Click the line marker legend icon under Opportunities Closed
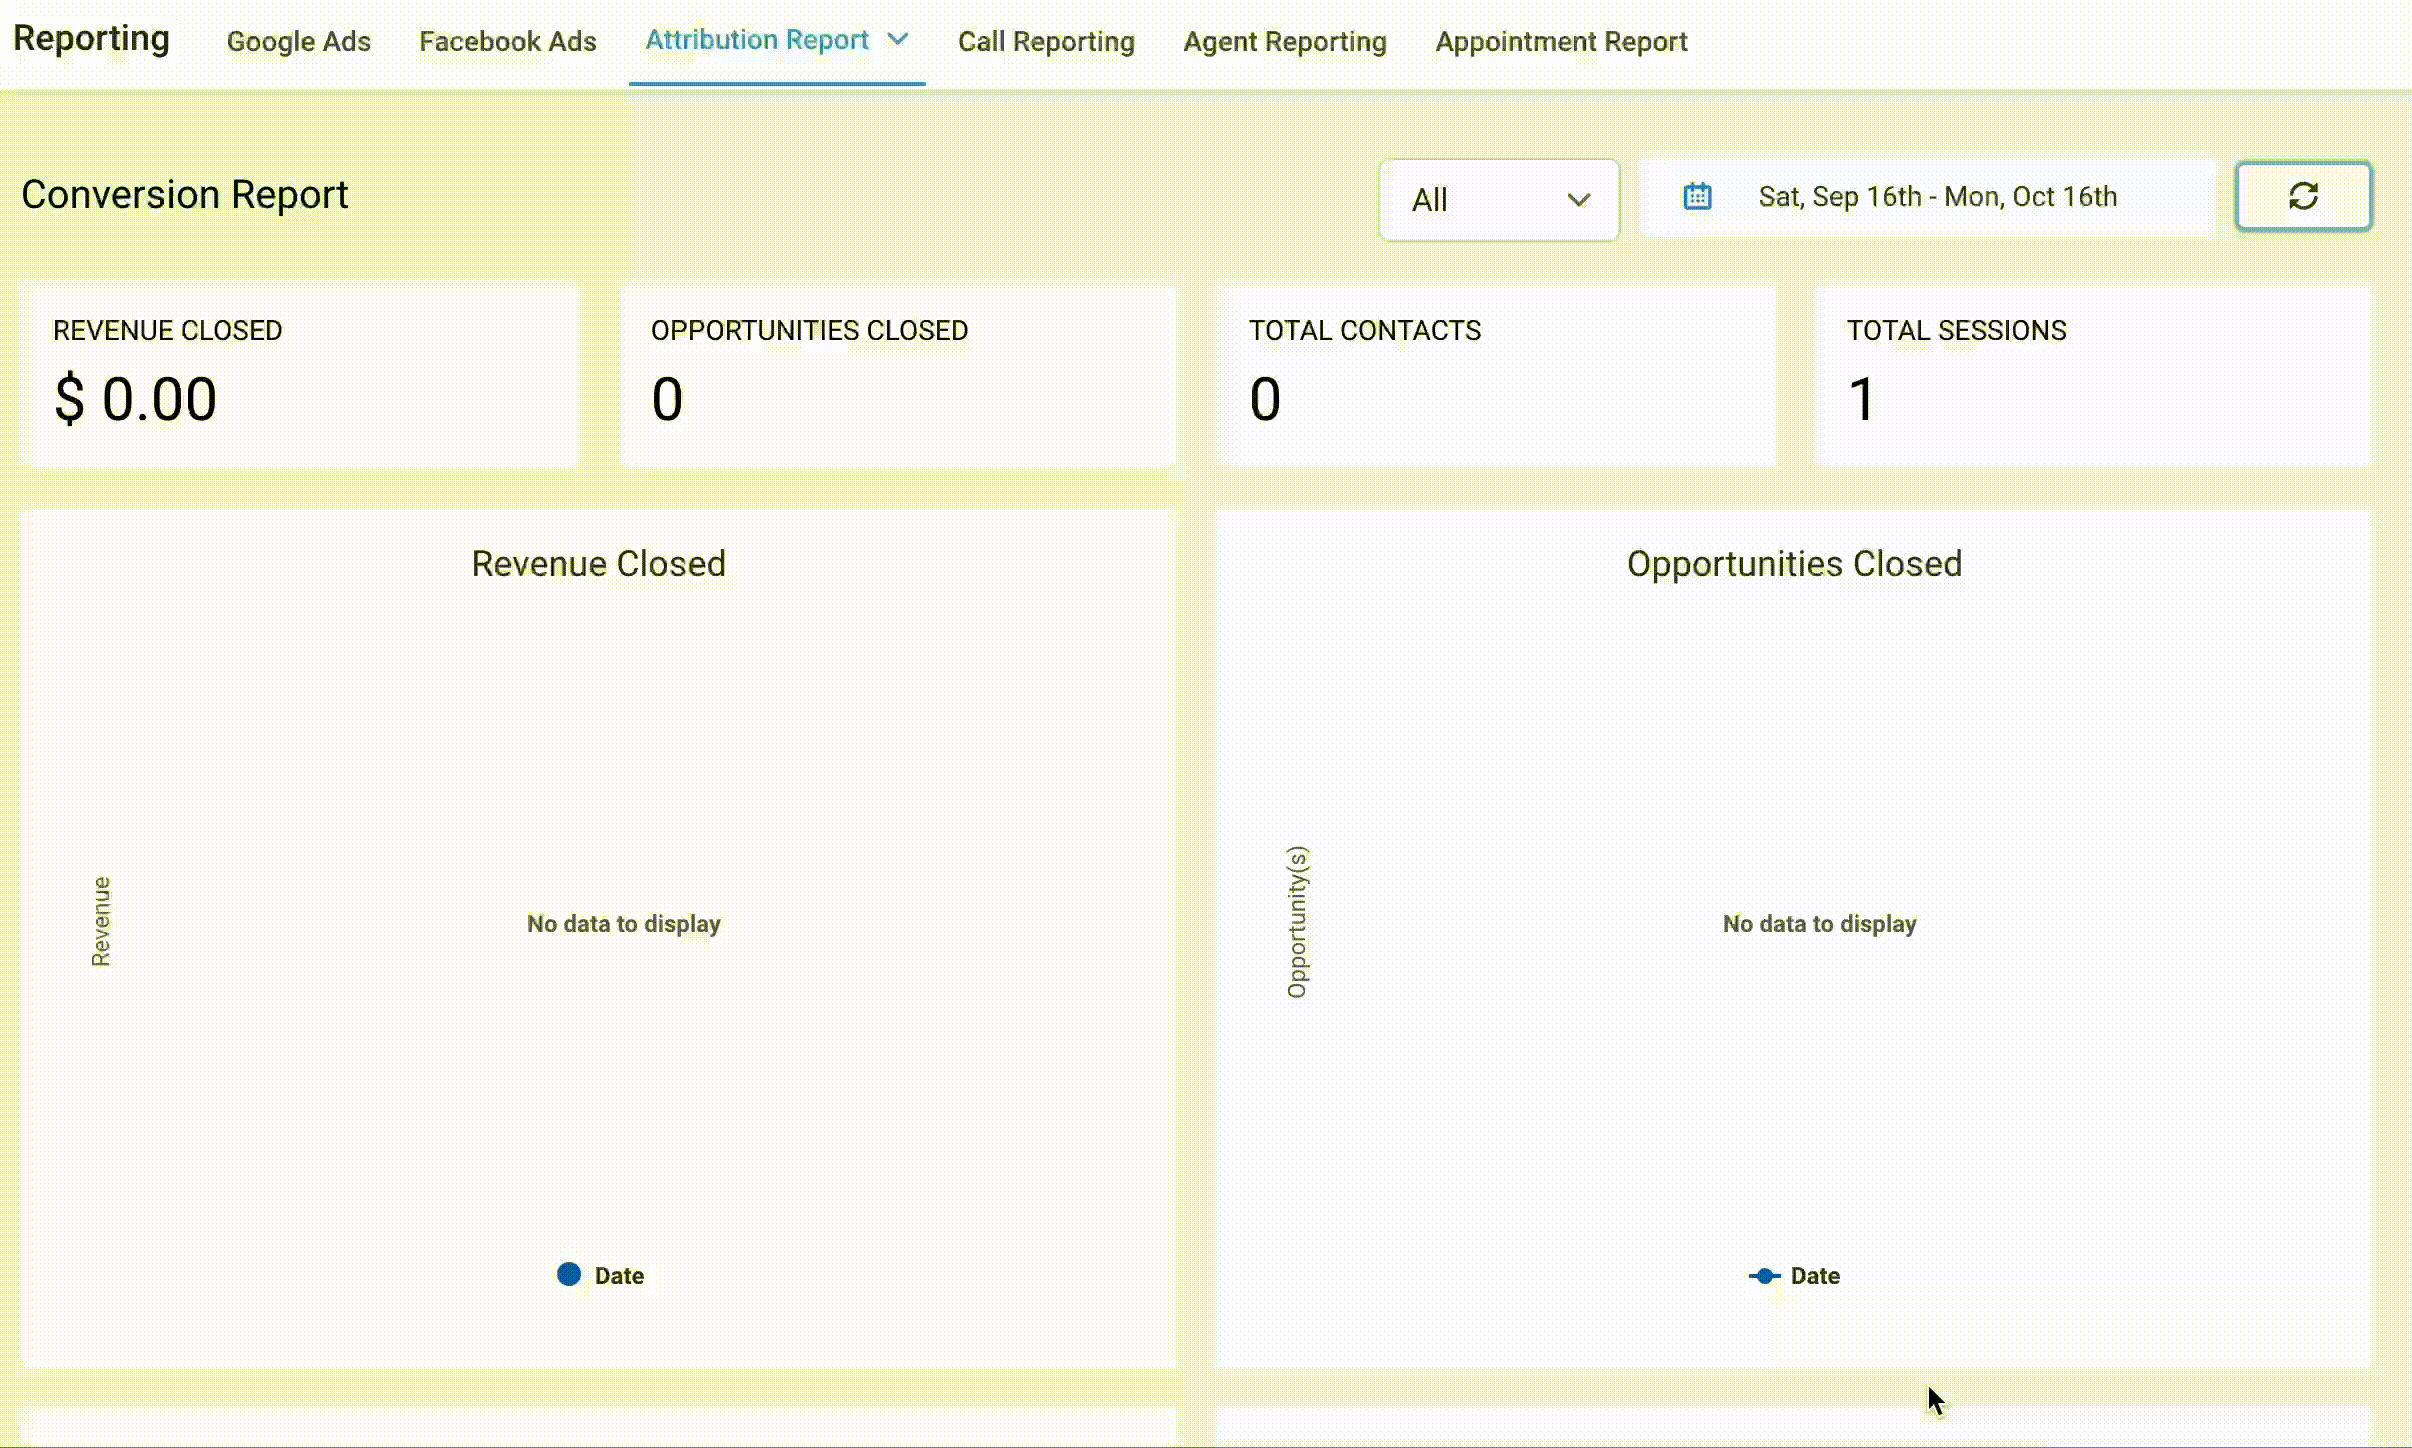Viewport: 2412px width, 1448px height. tap(1764, 1275)
